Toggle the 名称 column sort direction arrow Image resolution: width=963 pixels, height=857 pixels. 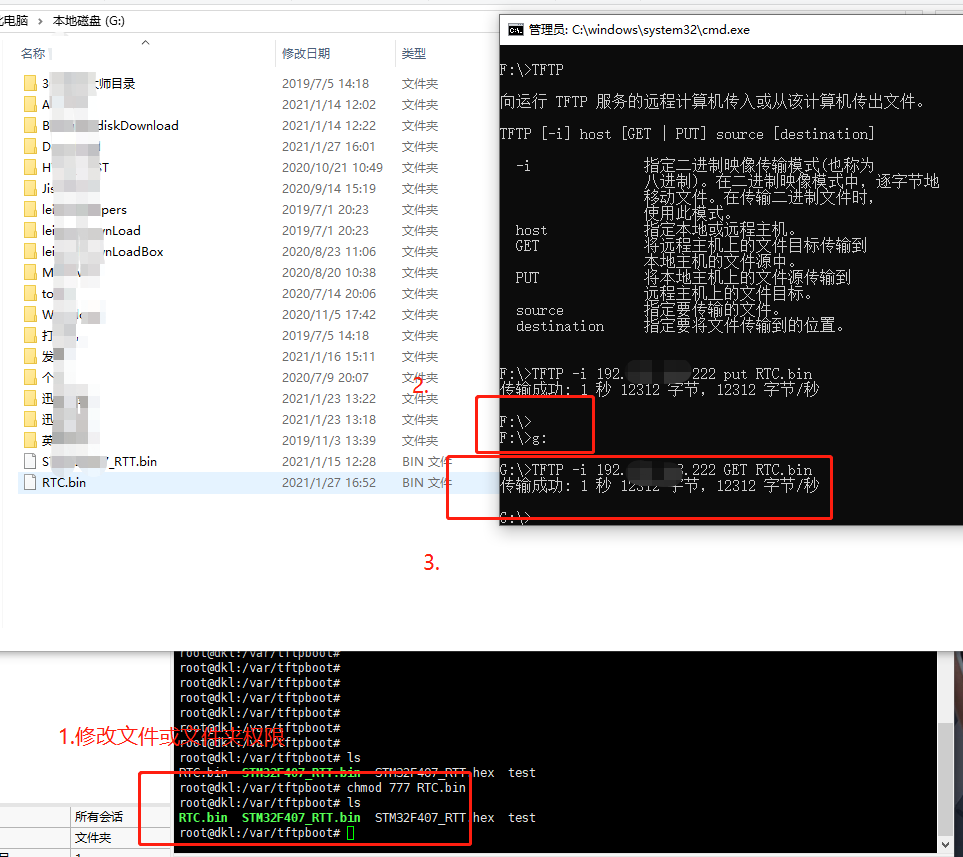click(147, 42)
